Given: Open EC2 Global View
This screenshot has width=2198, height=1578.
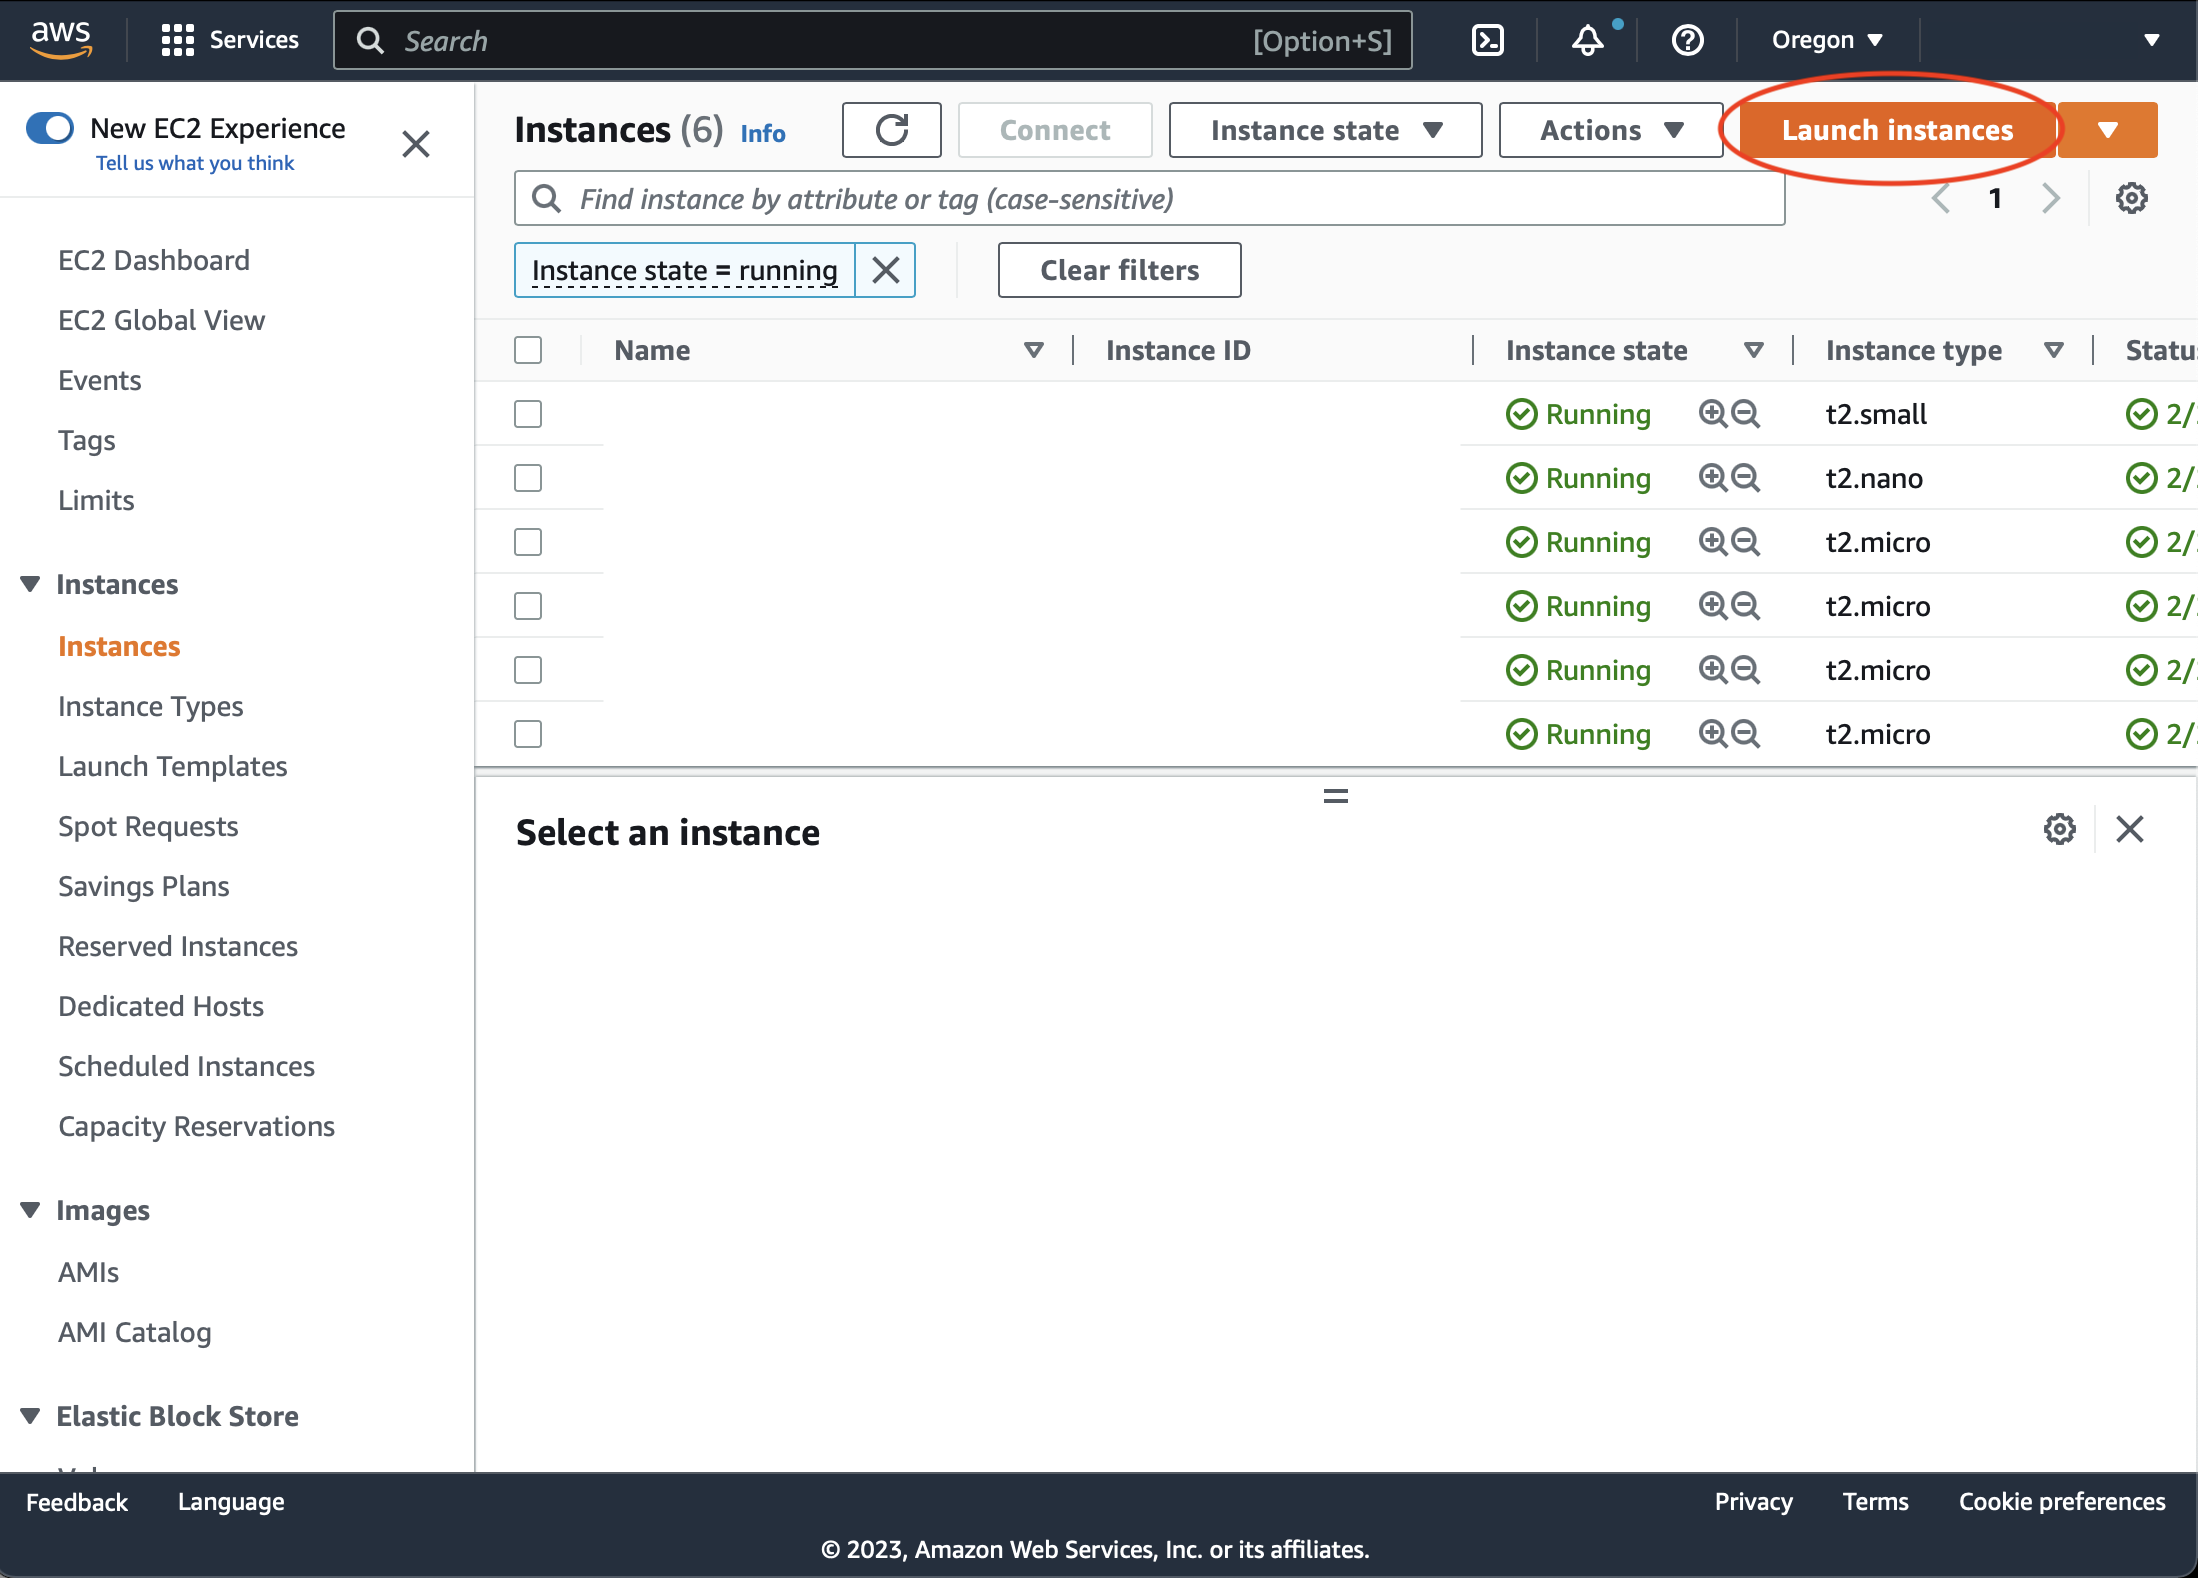Looking at the screenshot, I should pyautogui.click(x=162, y=320).
